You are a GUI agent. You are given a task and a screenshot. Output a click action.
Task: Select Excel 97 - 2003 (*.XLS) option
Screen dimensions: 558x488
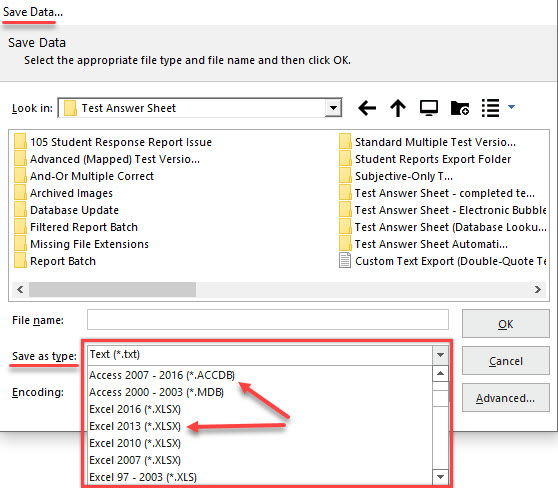pos(143,477)
